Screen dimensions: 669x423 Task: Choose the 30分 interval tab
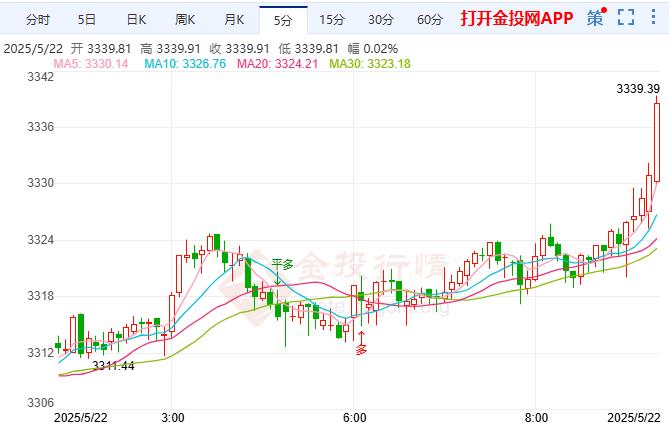coord(381,20)
